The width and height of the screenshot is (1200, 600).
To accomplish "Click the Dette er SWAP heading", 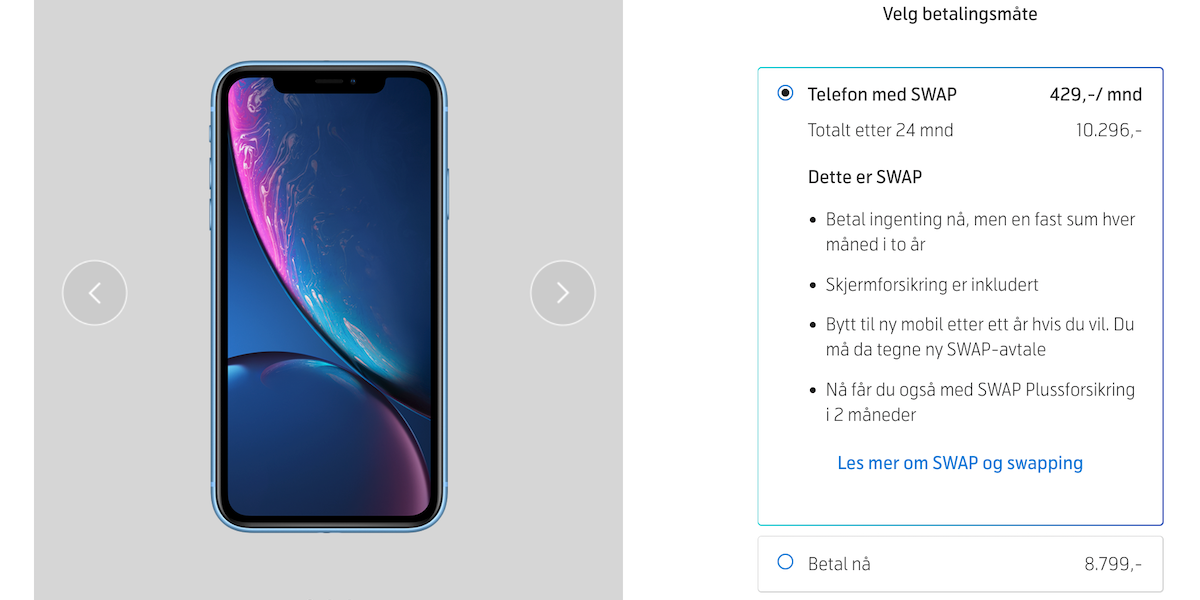I will tap(865, 177).
